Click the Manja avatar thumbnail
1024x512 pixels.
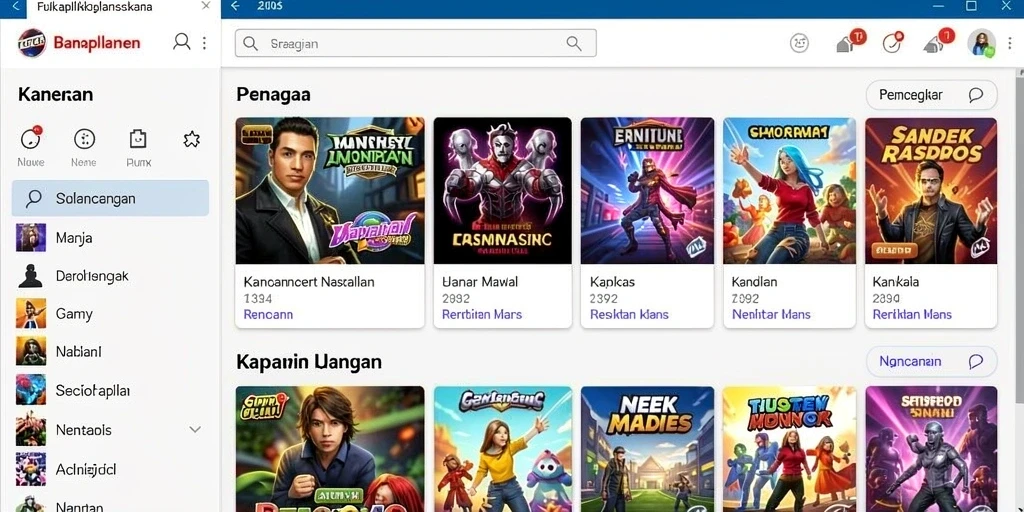point(31,238)
